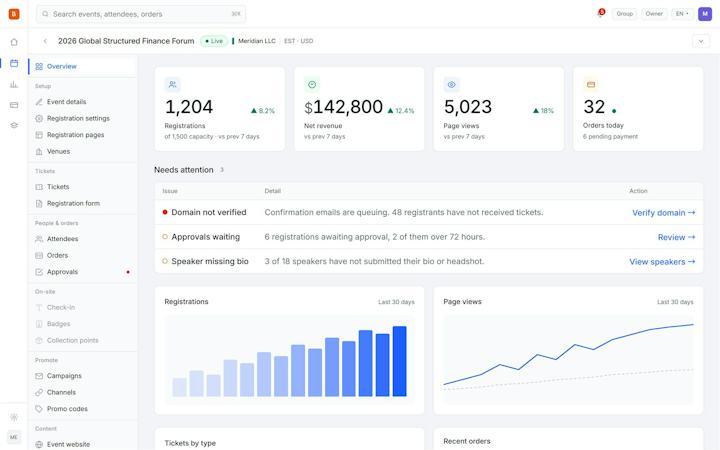The width and height of the screenshot is (720, 450).
Task: Click the home icon in left rail
Action: 14,42
